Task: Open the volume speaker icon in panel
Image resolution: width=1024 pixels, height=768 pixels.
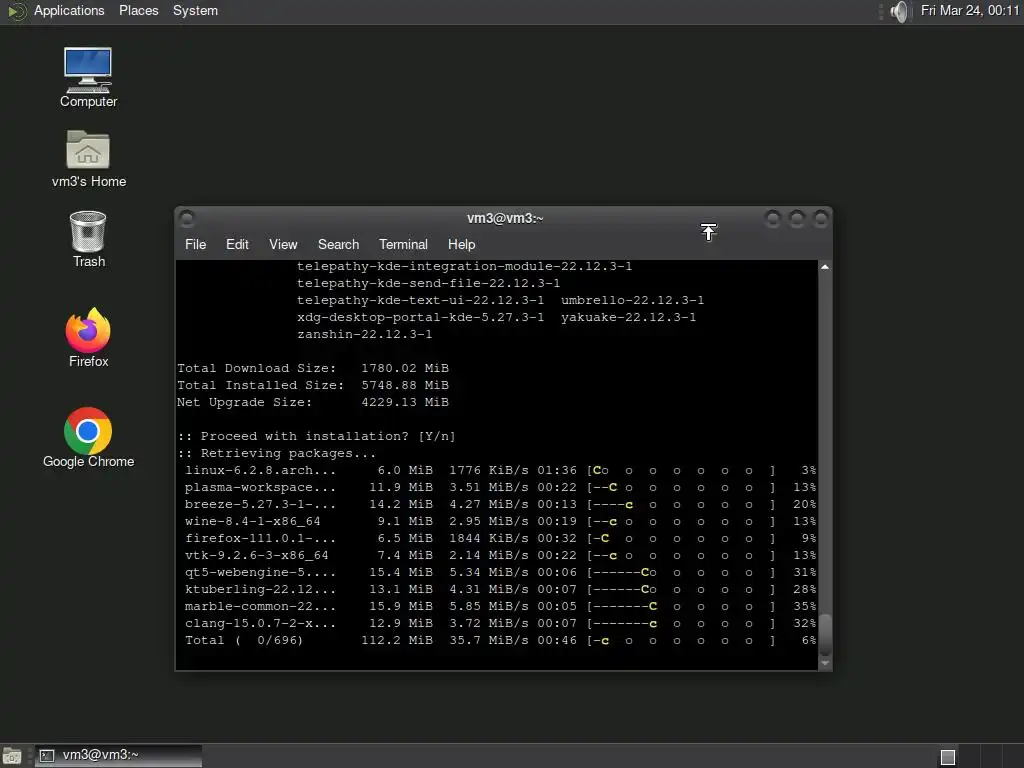Action: click(899, 11)
